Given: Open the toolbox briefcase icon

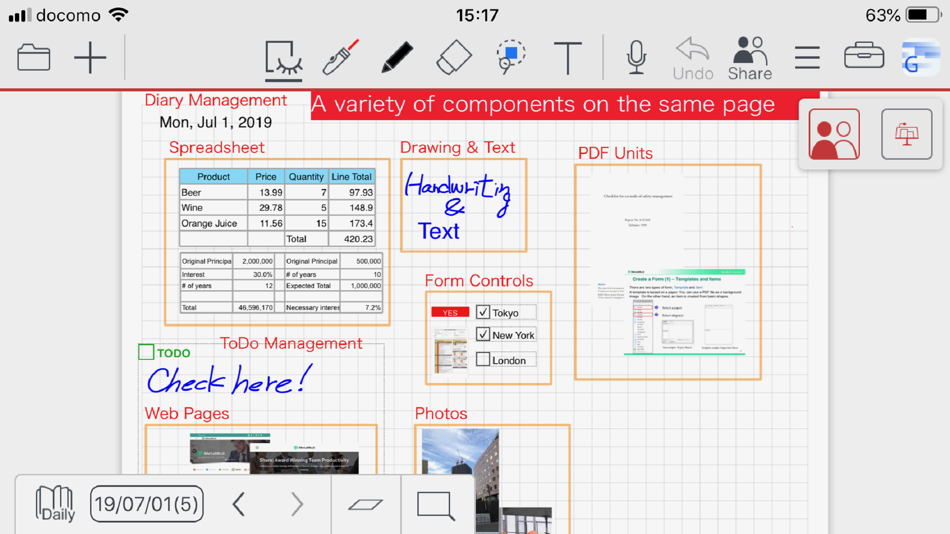Looking at the screenshot, I should pos(864,56).
